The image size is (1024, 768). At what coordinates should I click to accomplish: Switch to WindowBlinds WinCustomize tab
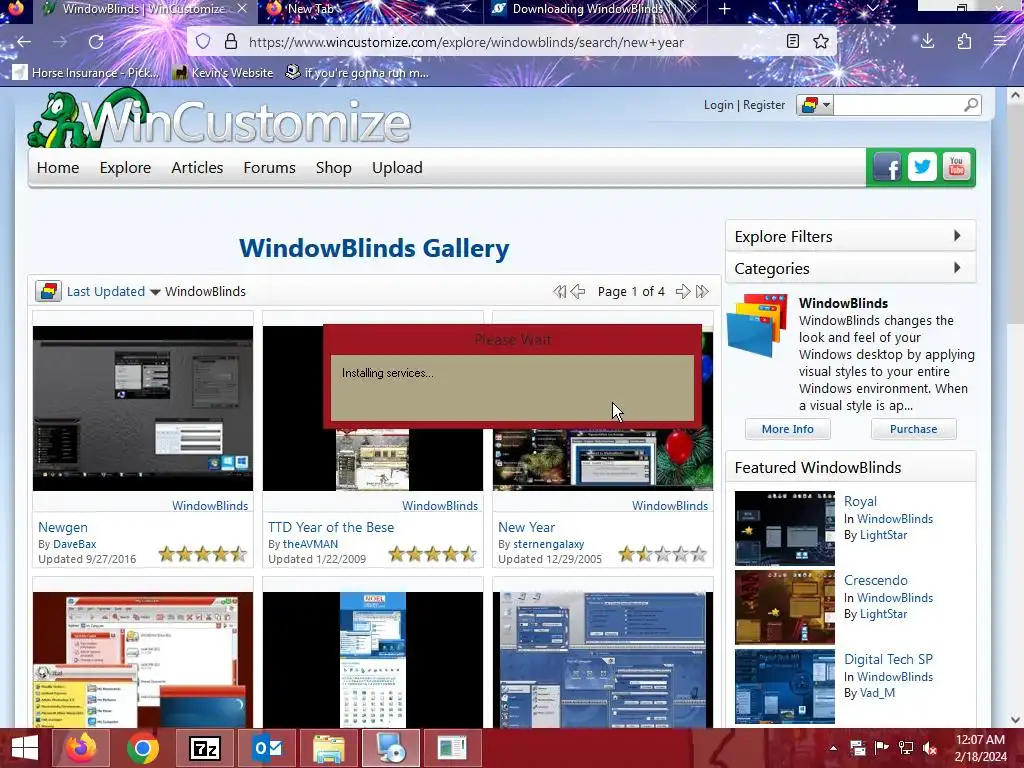147,9
